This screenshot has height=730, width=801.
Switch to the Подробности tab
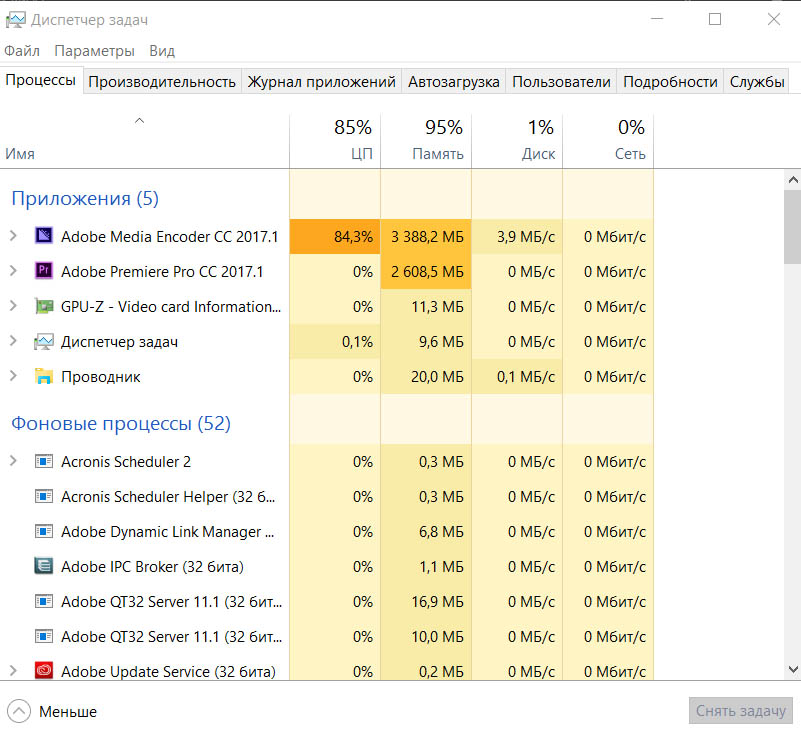click(670, 82)
